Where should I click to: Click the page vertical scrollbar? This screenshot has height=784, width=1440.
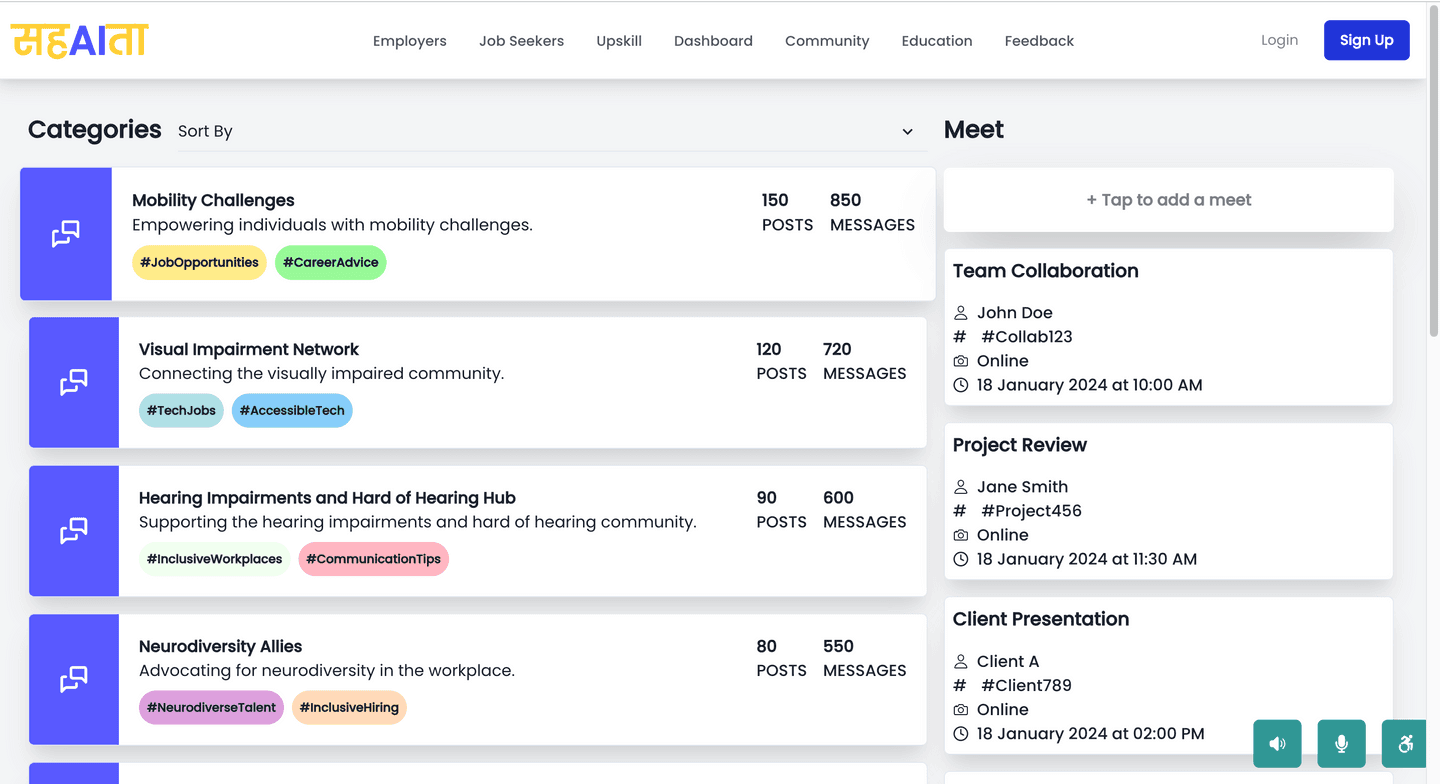1434,170
